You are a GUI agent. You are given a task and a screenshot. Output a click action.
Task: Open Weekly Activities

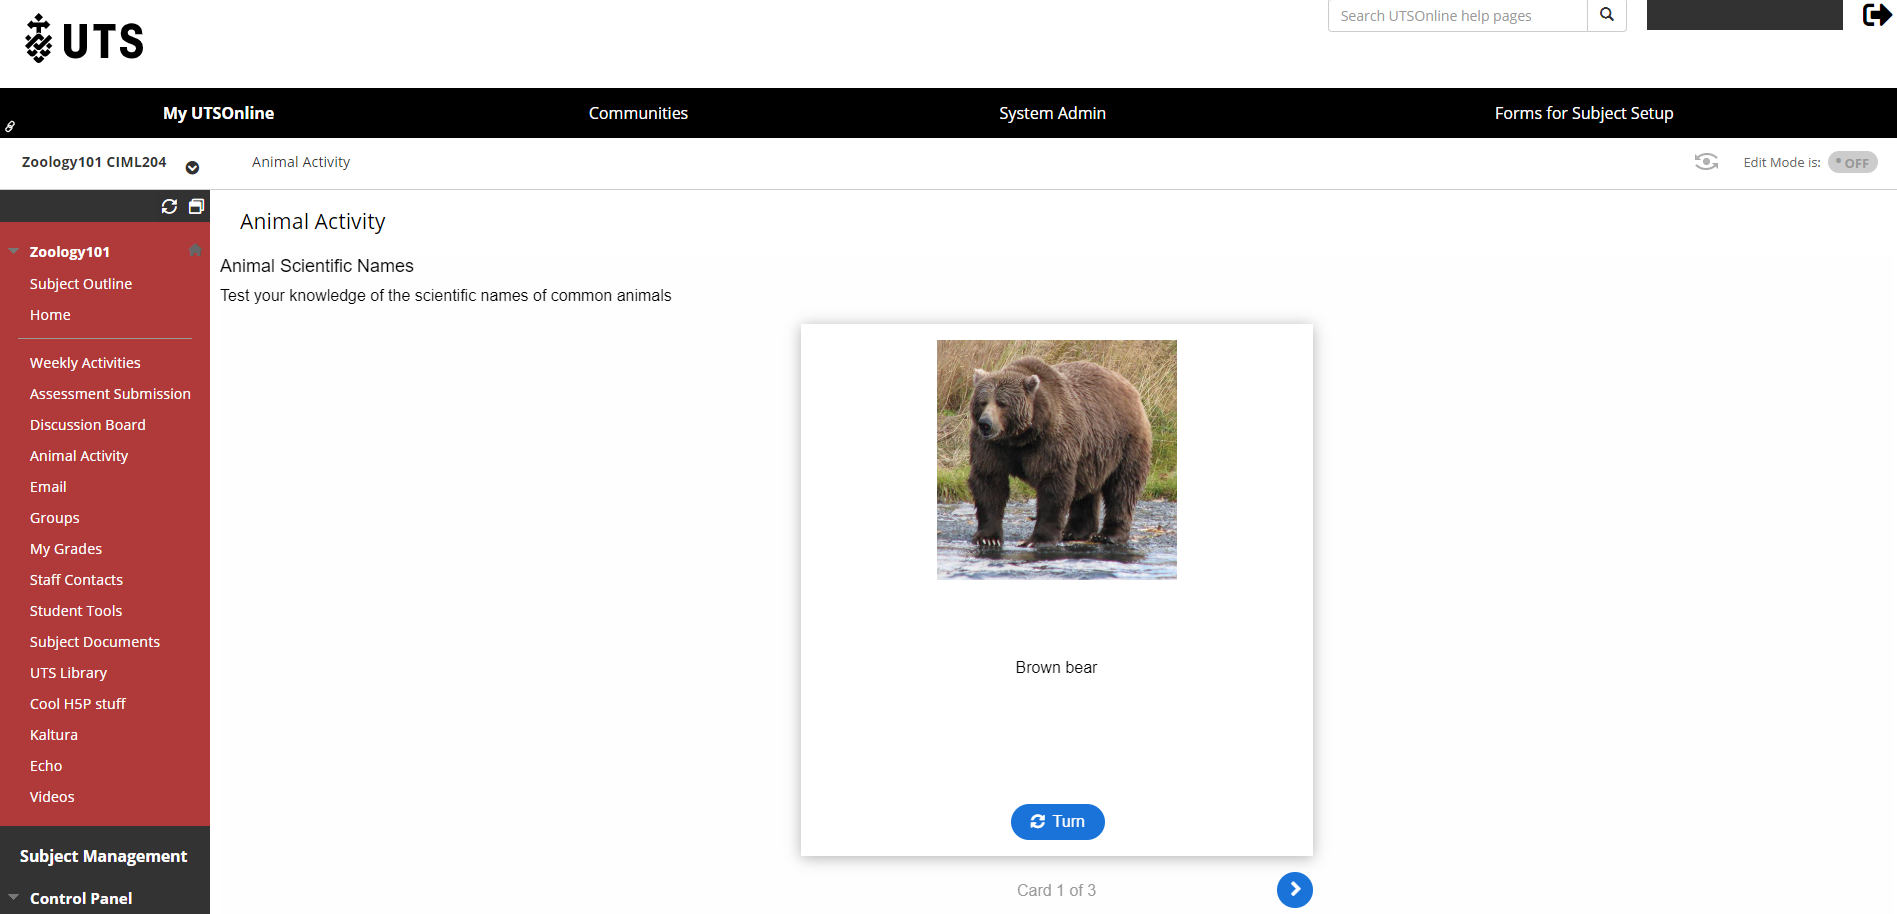[85, 363]
